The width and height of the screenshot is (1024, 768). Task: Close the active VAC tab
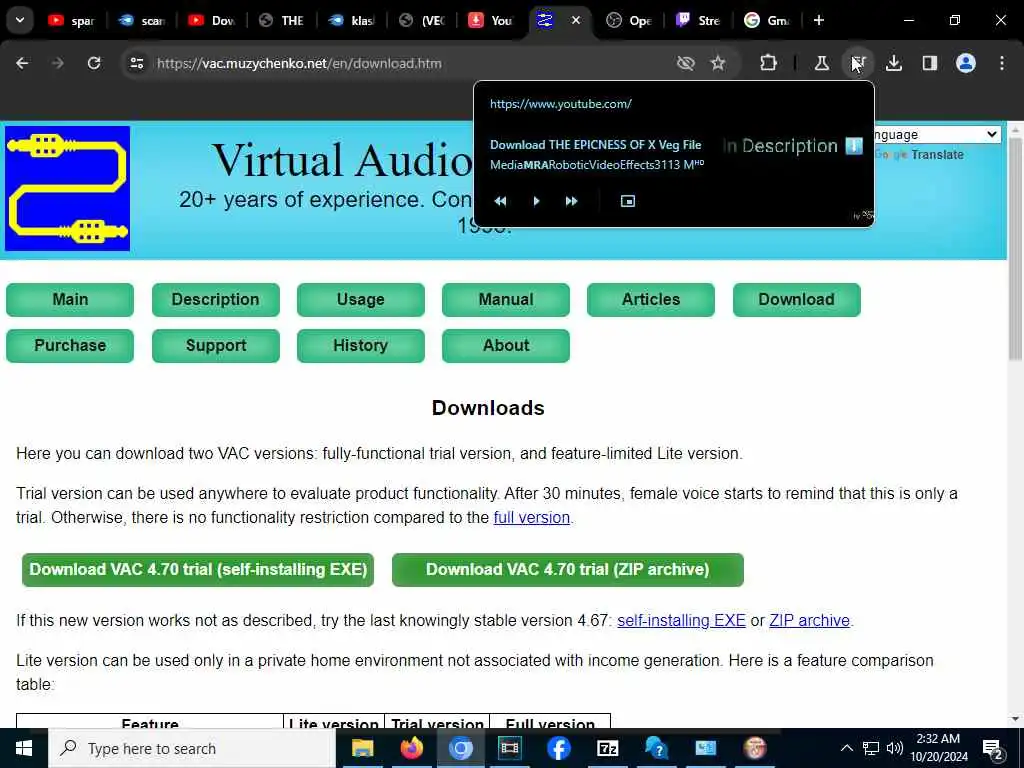575,20
